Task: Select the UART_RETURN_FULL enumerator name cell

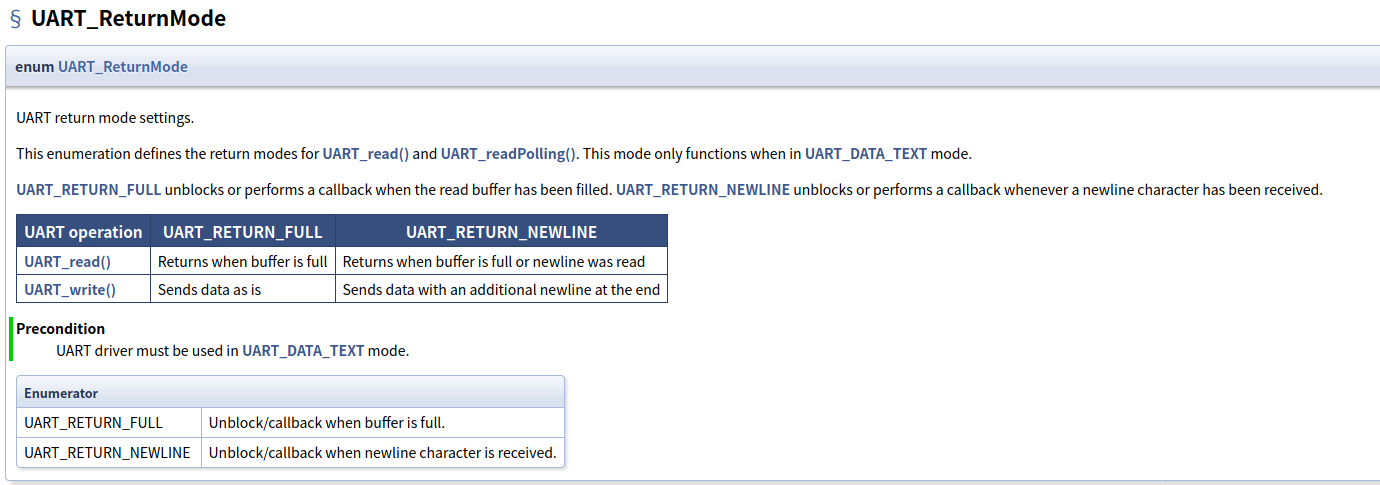Action: [94, 423]
